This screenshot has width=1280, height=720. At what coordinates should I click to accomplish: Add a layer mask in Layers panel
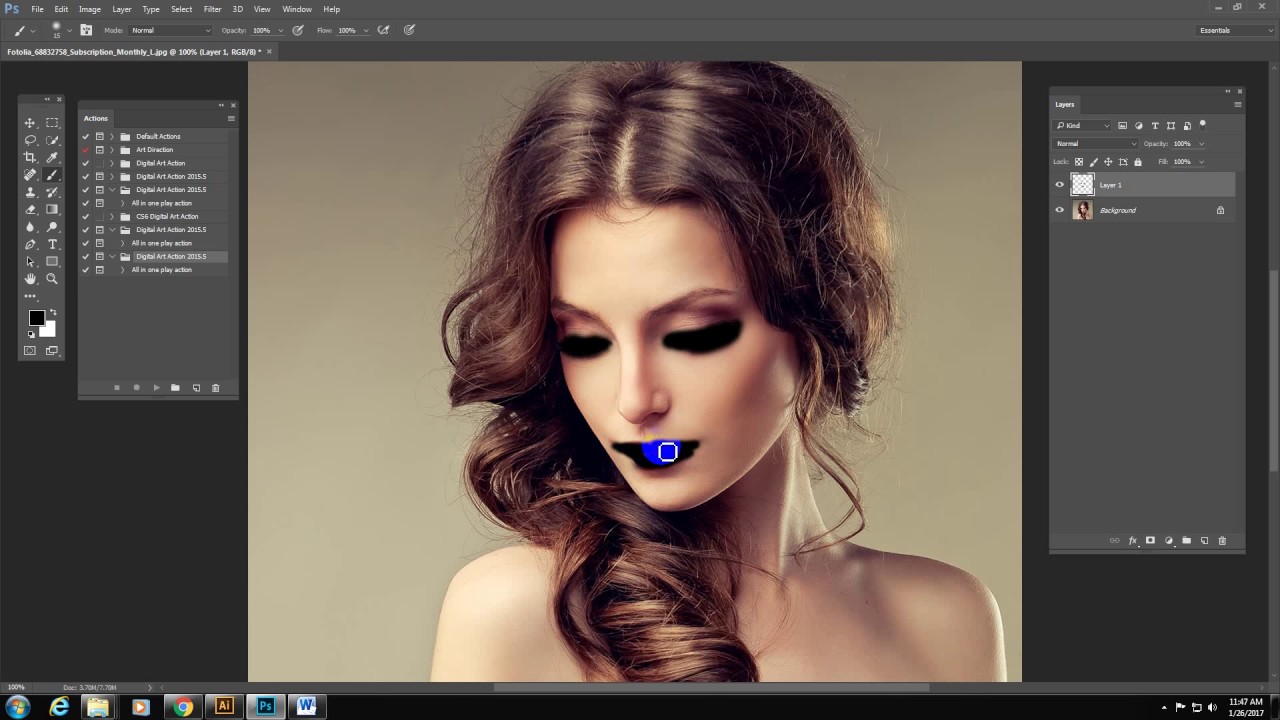tap(1150, 540)
